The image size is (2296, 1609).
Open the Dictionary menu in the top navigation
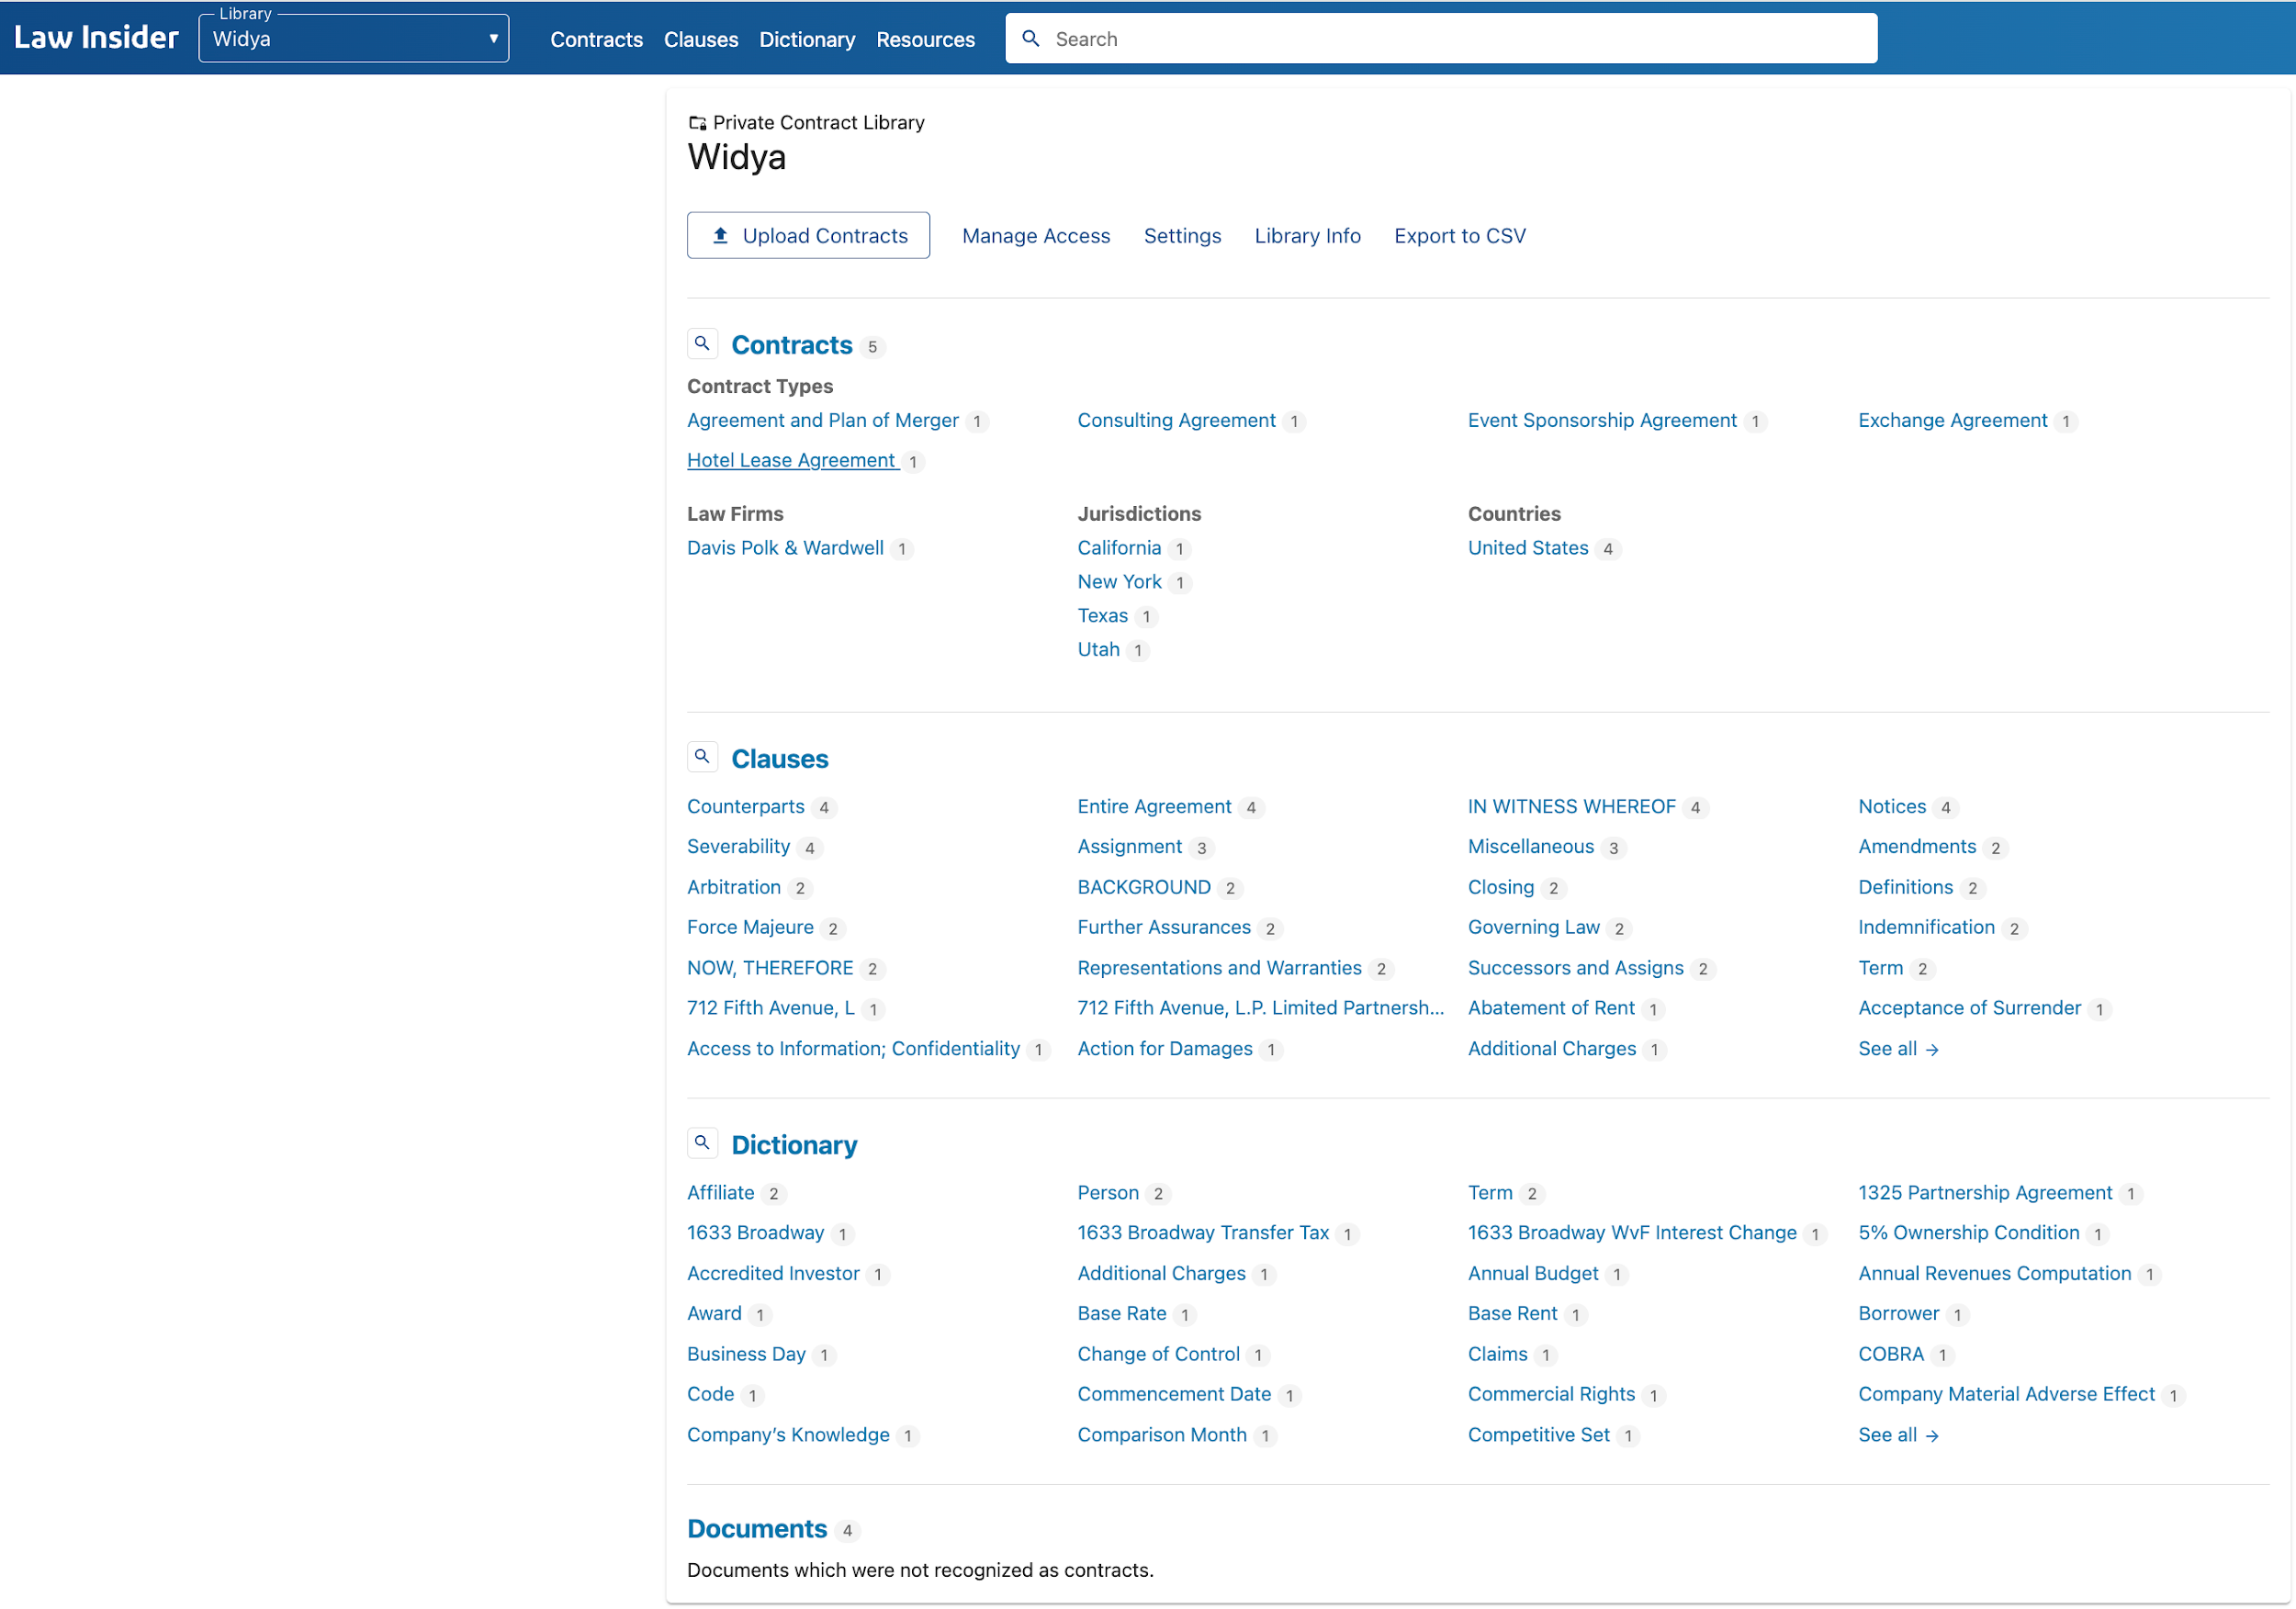tap(807, 40)
